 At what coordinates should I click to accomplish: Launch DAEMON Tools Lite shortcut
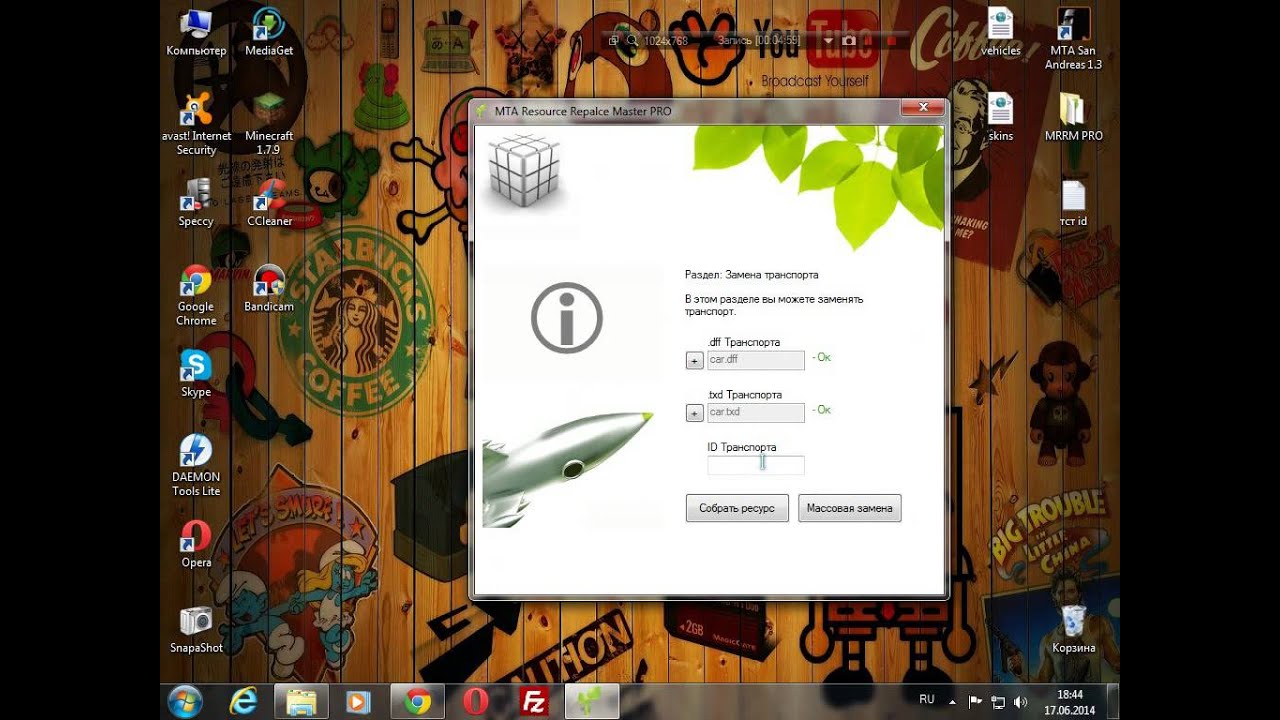click(196, 466)
